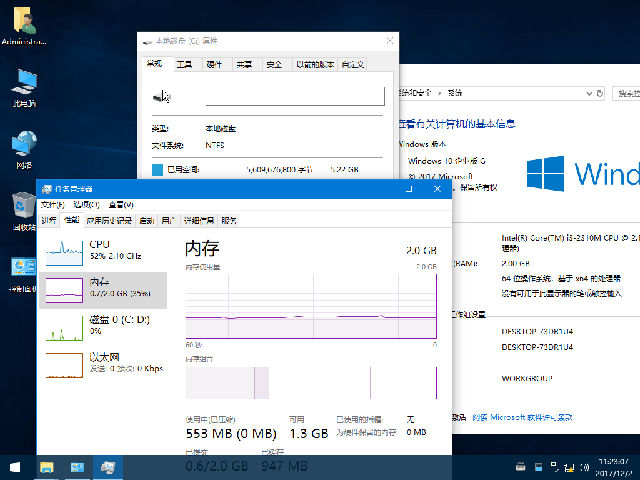640x480 pixels.
Task: Open the 选项(O) menu in Task Manager
Action: click(x=86, y=204)
